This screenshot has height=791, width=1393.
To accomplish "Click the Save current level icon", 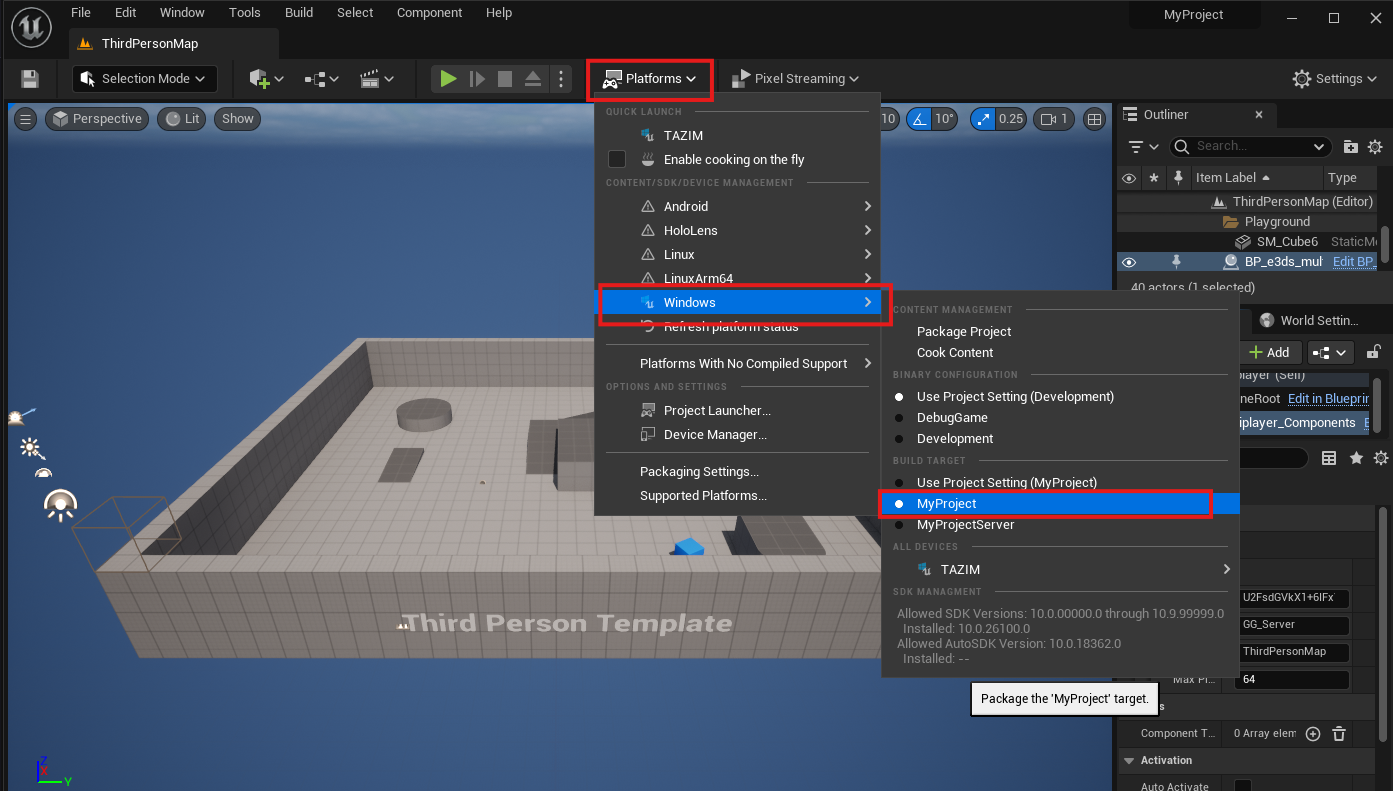I will point(30,79).
